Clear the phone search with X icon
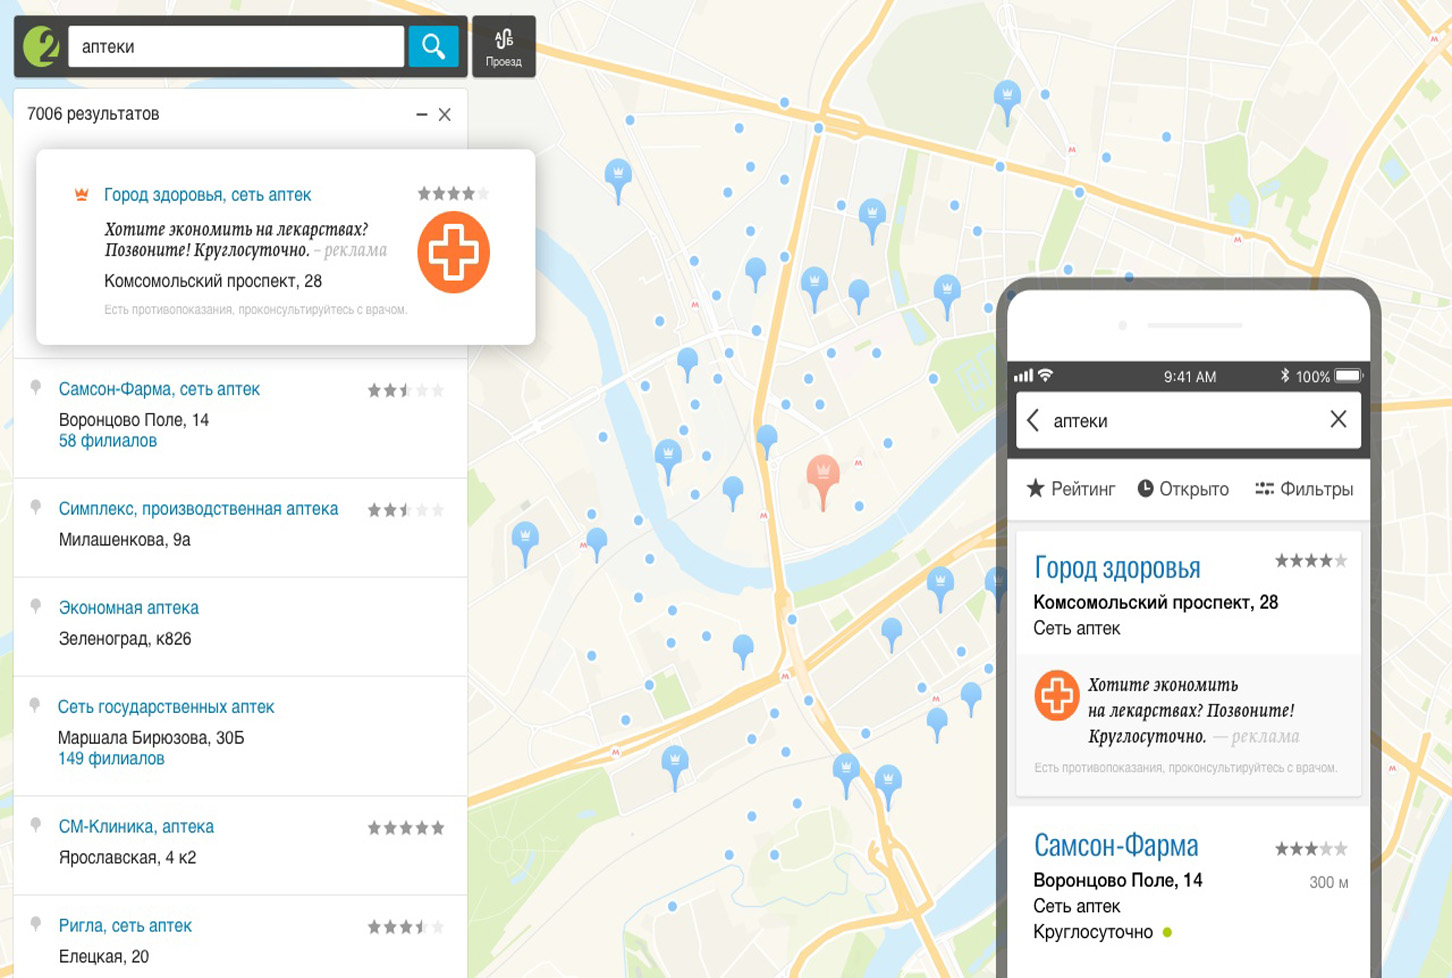 [1338, 420]
